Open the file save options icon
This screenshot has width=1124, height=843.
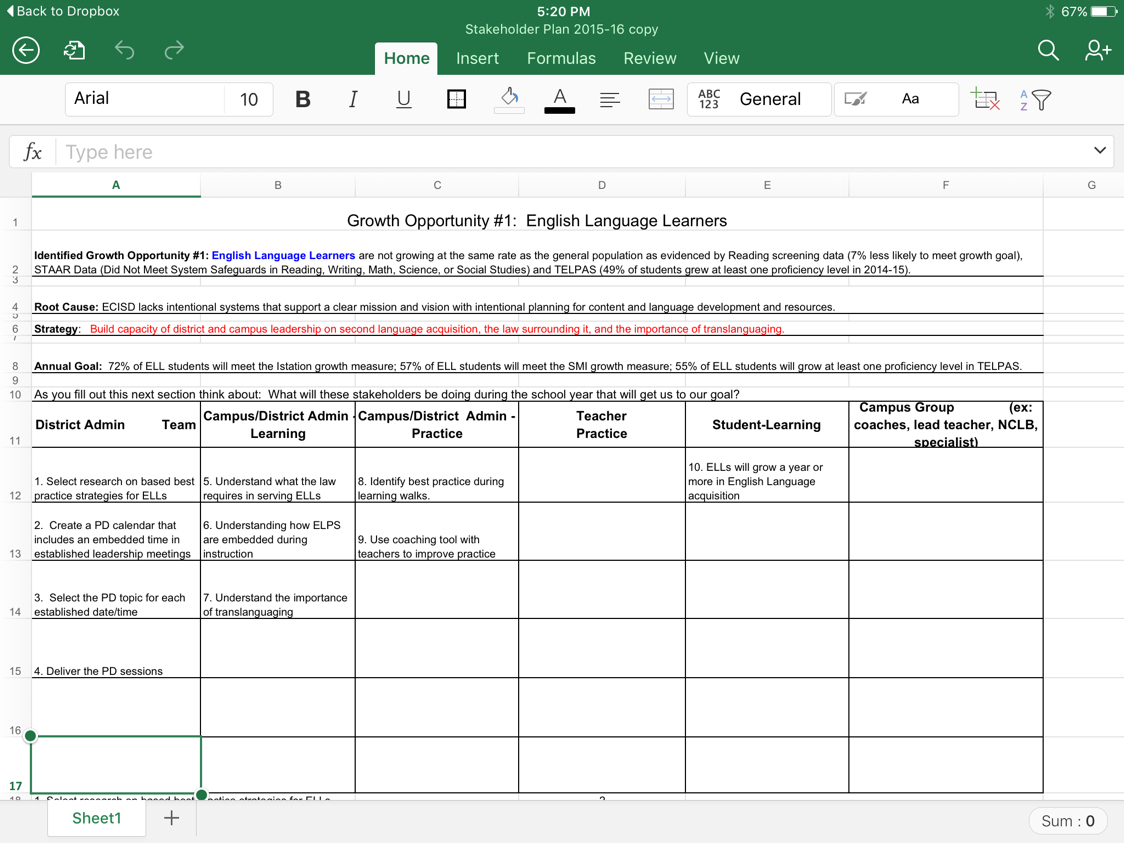[x=75, y=50]
